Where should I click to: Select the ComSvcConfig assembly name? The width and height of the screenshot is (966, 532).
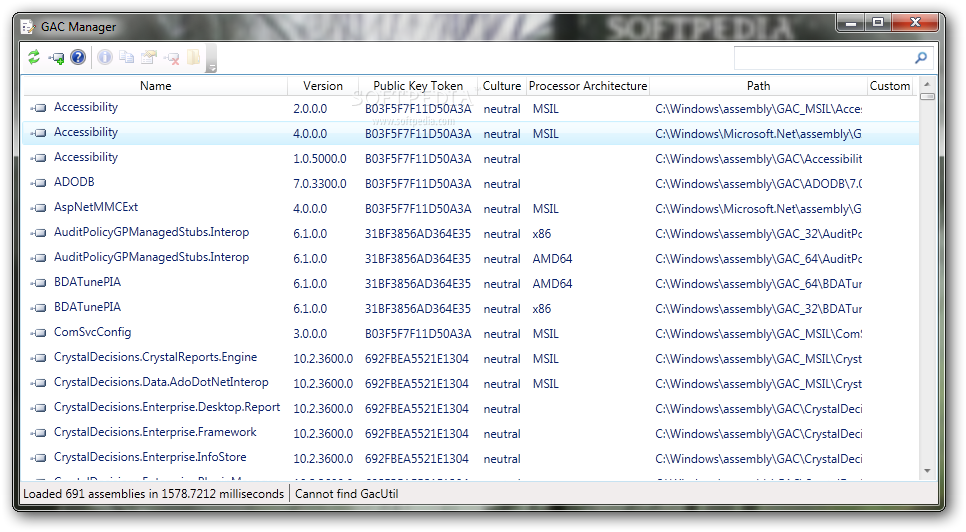point(92,332)
